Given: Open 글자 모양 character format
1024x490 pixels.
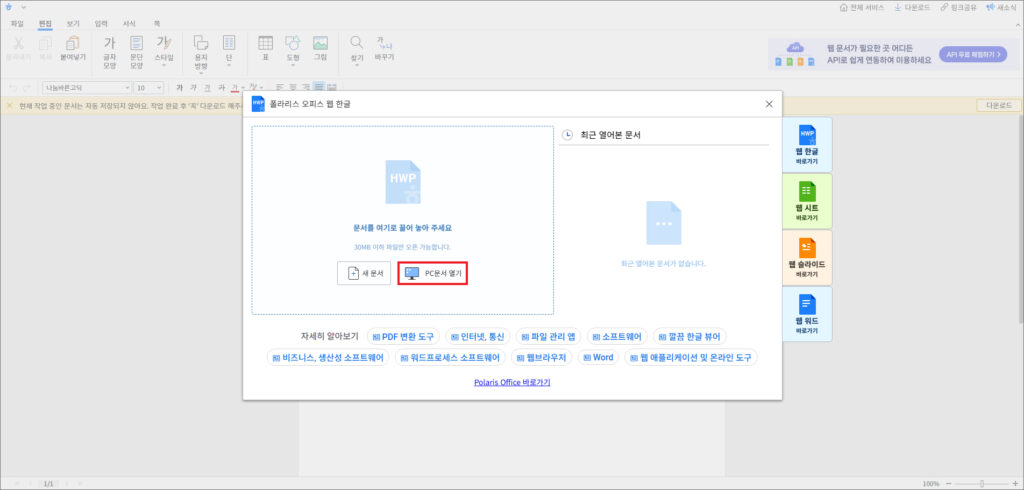Looking at the screenshot, I should coord(109,52).
